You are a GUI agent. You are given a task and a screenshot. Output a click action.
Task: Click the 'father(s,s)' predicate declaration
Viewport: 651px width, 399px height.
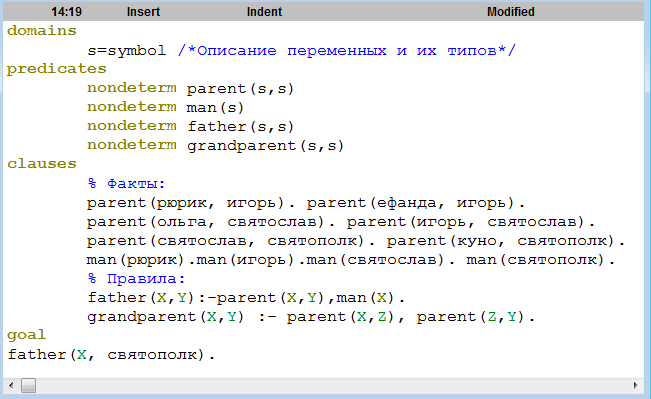240,126
